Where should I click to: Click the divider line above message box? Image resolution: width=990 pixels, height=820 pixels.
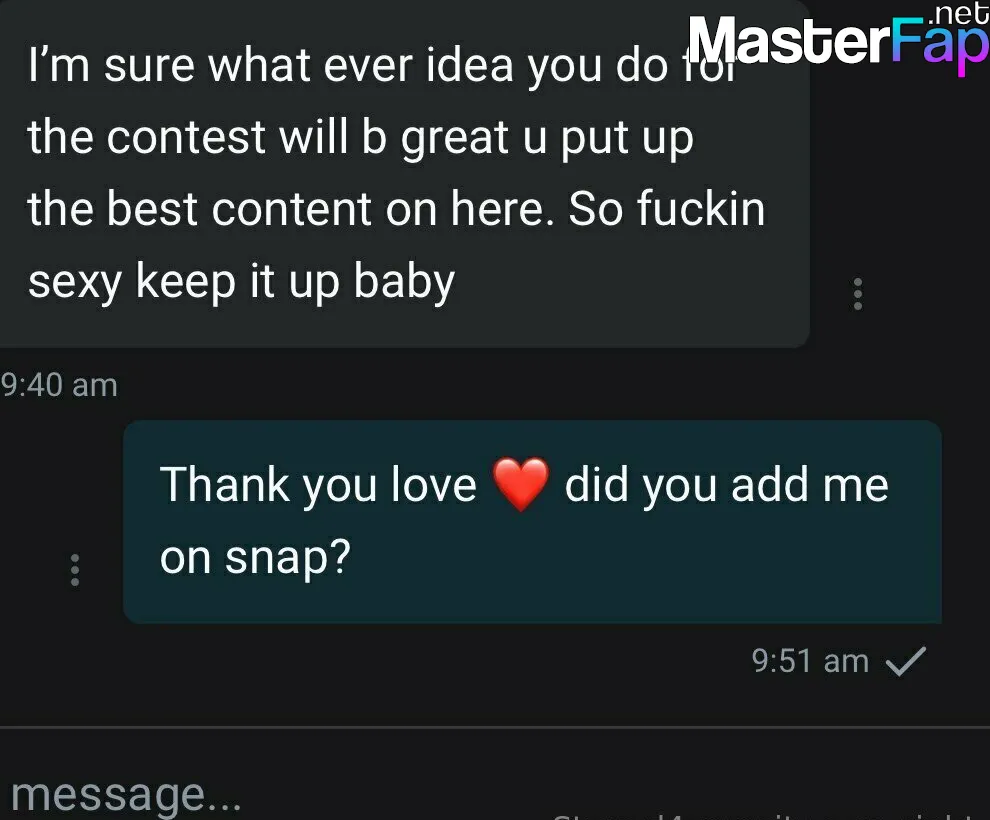[x=495, y=727]
